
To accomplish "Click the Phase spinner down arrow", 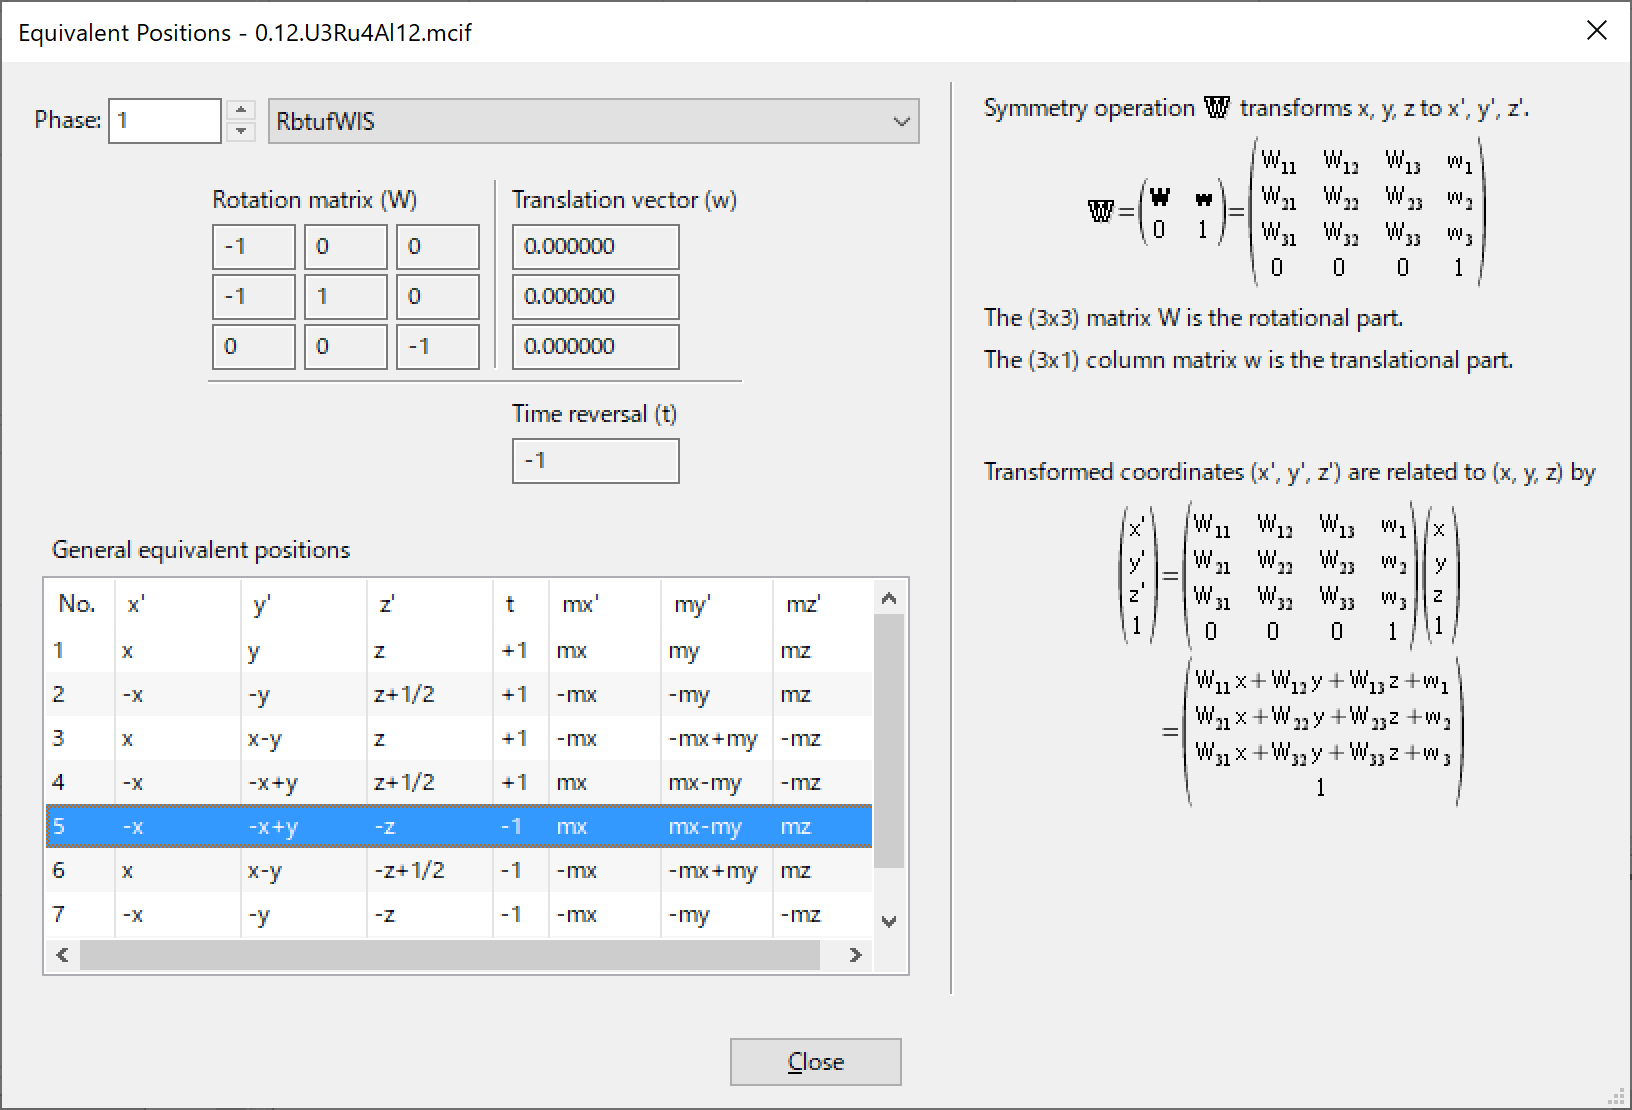I will 241,131.
